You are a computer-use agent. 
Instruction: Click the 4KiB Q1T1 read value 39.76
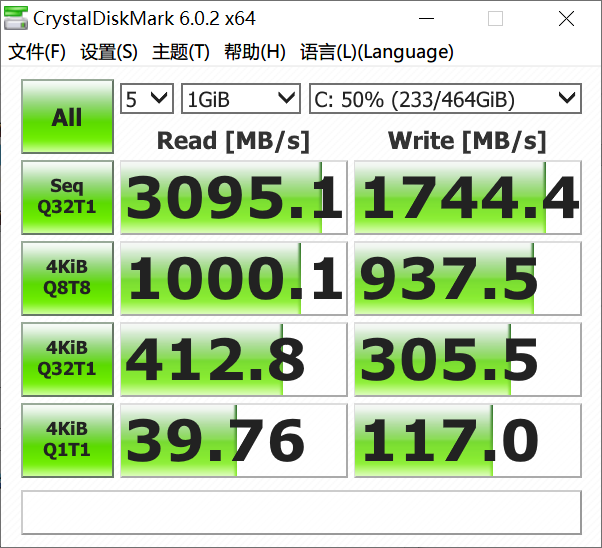point(233,440)
